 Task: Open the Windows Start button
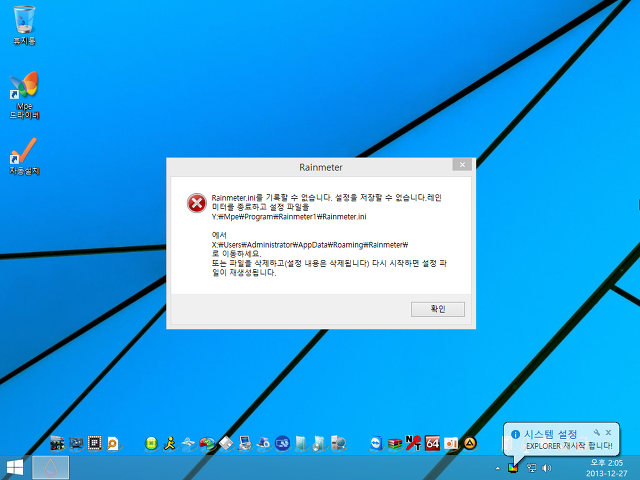coord(15,468)
